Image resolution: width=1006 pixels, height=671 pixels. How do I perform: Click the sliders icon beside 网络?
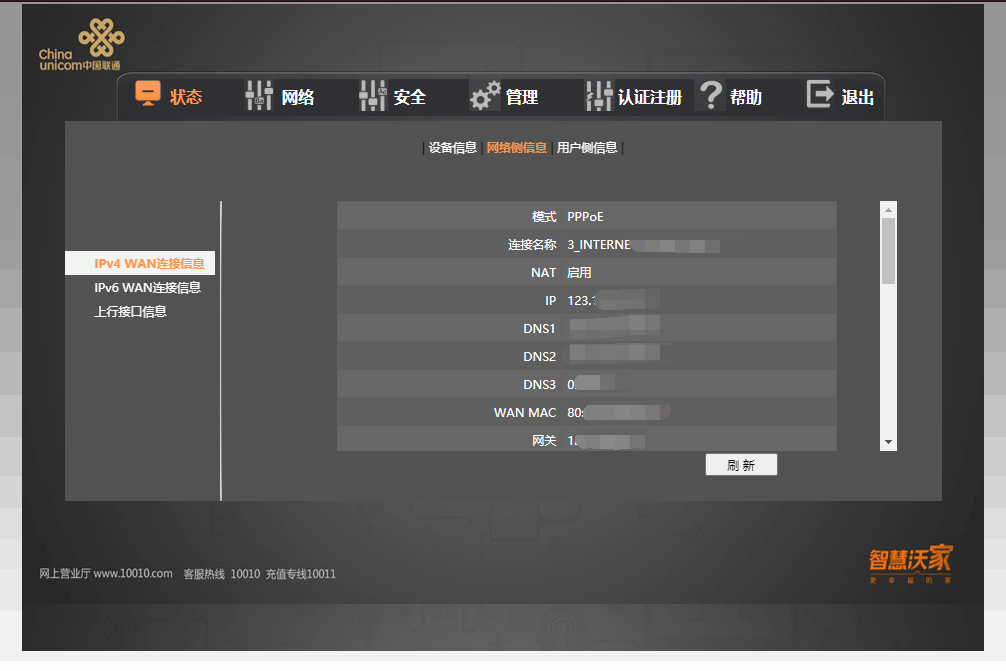(259, 96)
